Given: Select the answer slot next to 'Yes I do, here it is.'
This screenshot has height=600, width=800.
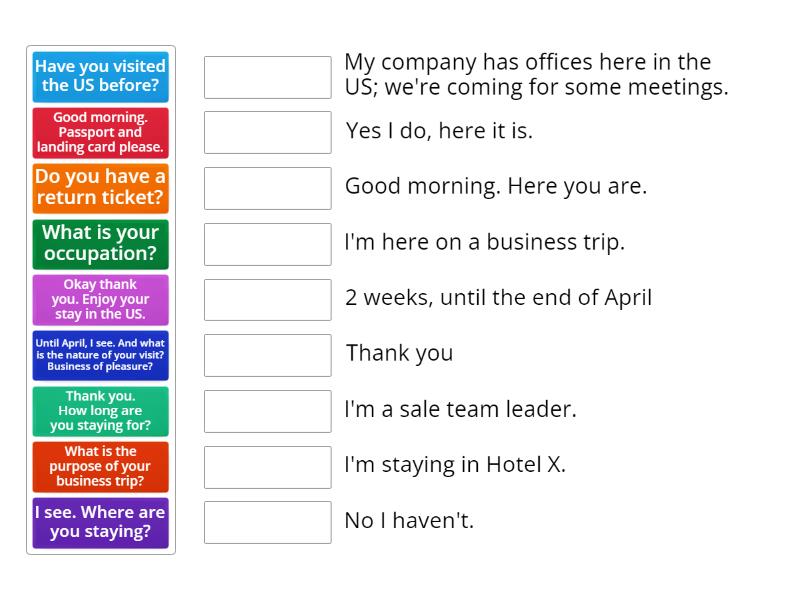Looking at the screenshot, I should (x=267, y=132).
